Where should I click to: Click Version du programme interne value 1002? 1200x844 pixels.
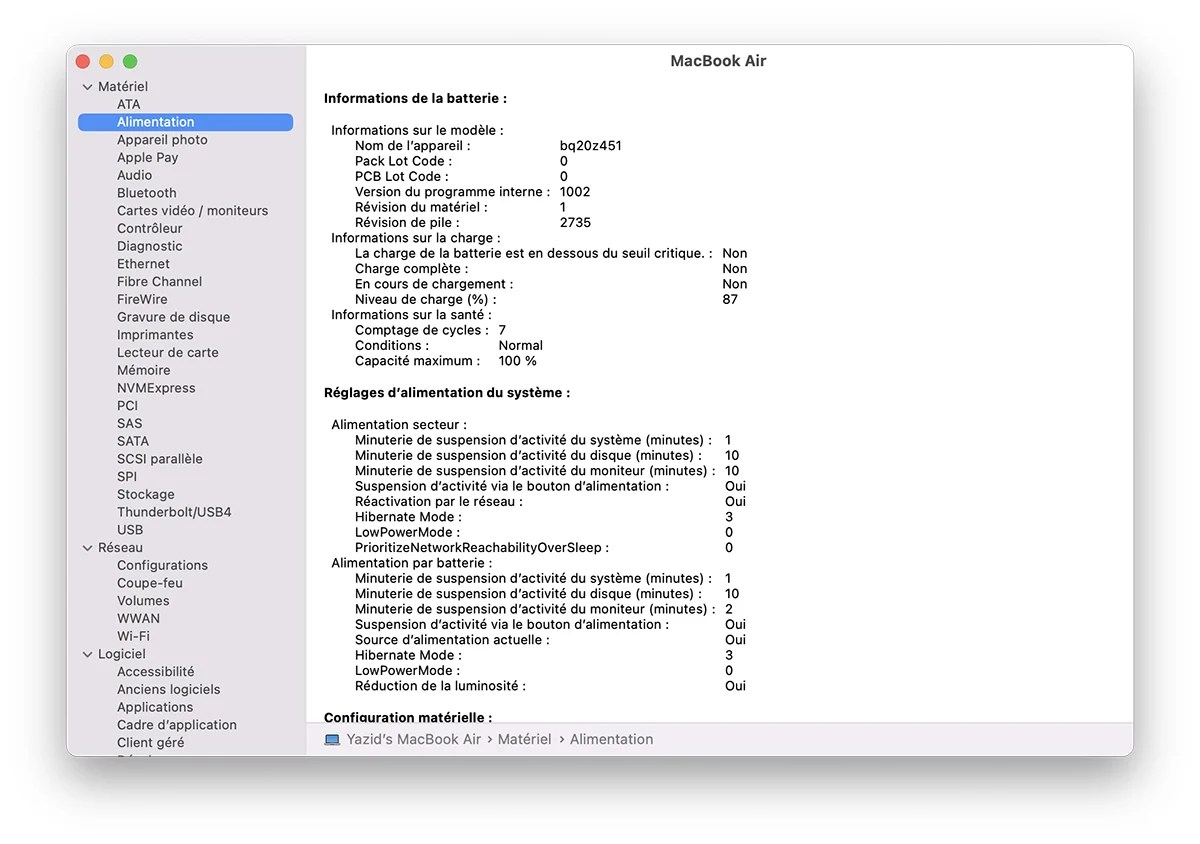tap(575, 192)
